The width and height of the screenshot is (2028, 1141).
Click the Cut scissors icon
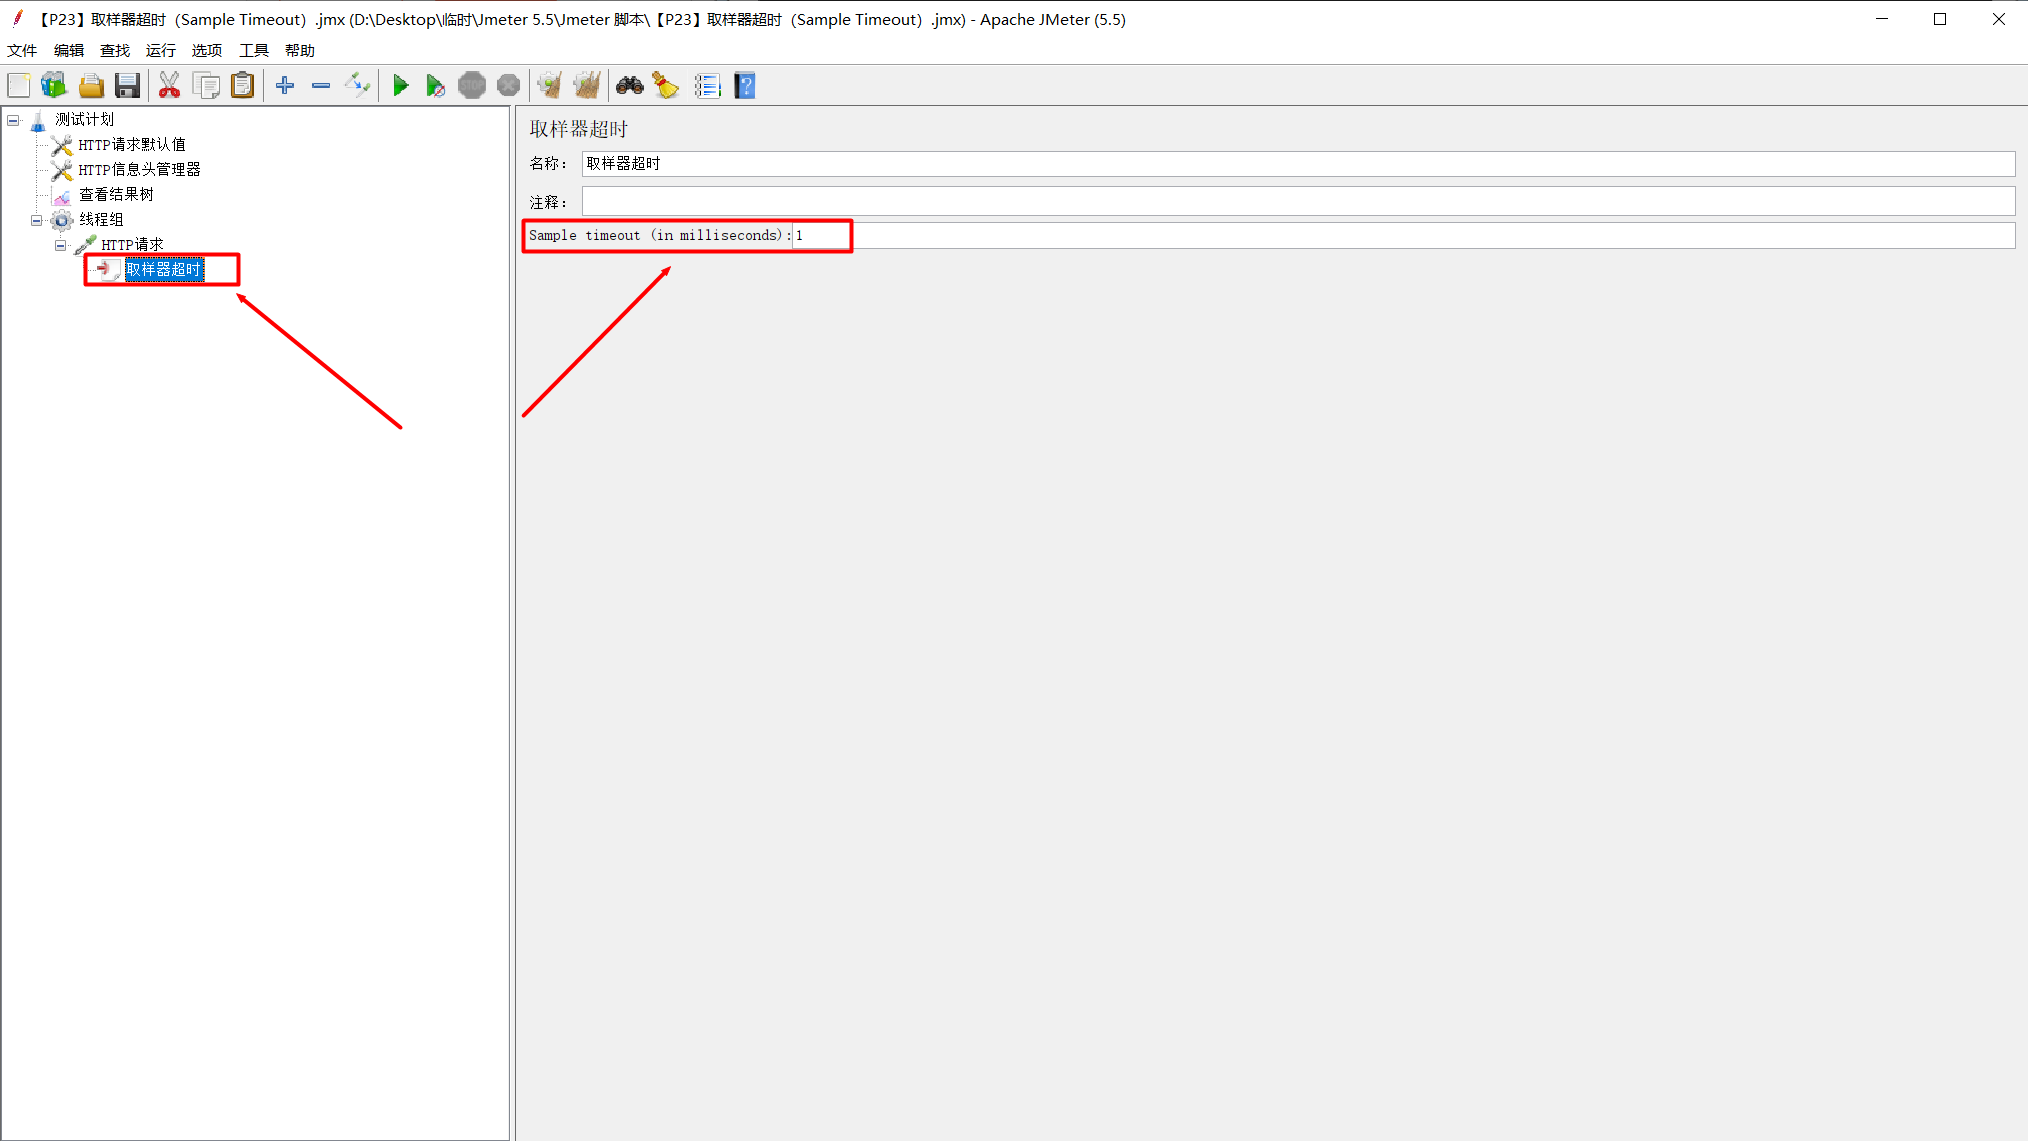click(170, 86)
